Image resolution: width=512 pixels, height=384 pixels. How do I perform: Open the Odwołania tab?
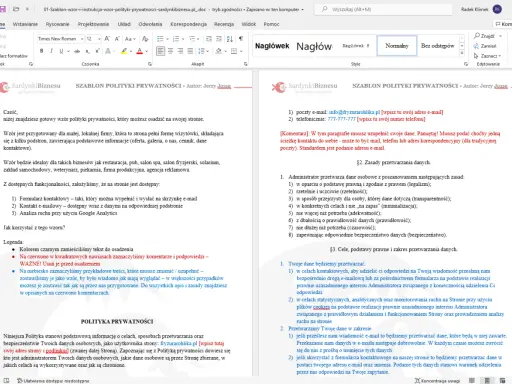[150, 24]
